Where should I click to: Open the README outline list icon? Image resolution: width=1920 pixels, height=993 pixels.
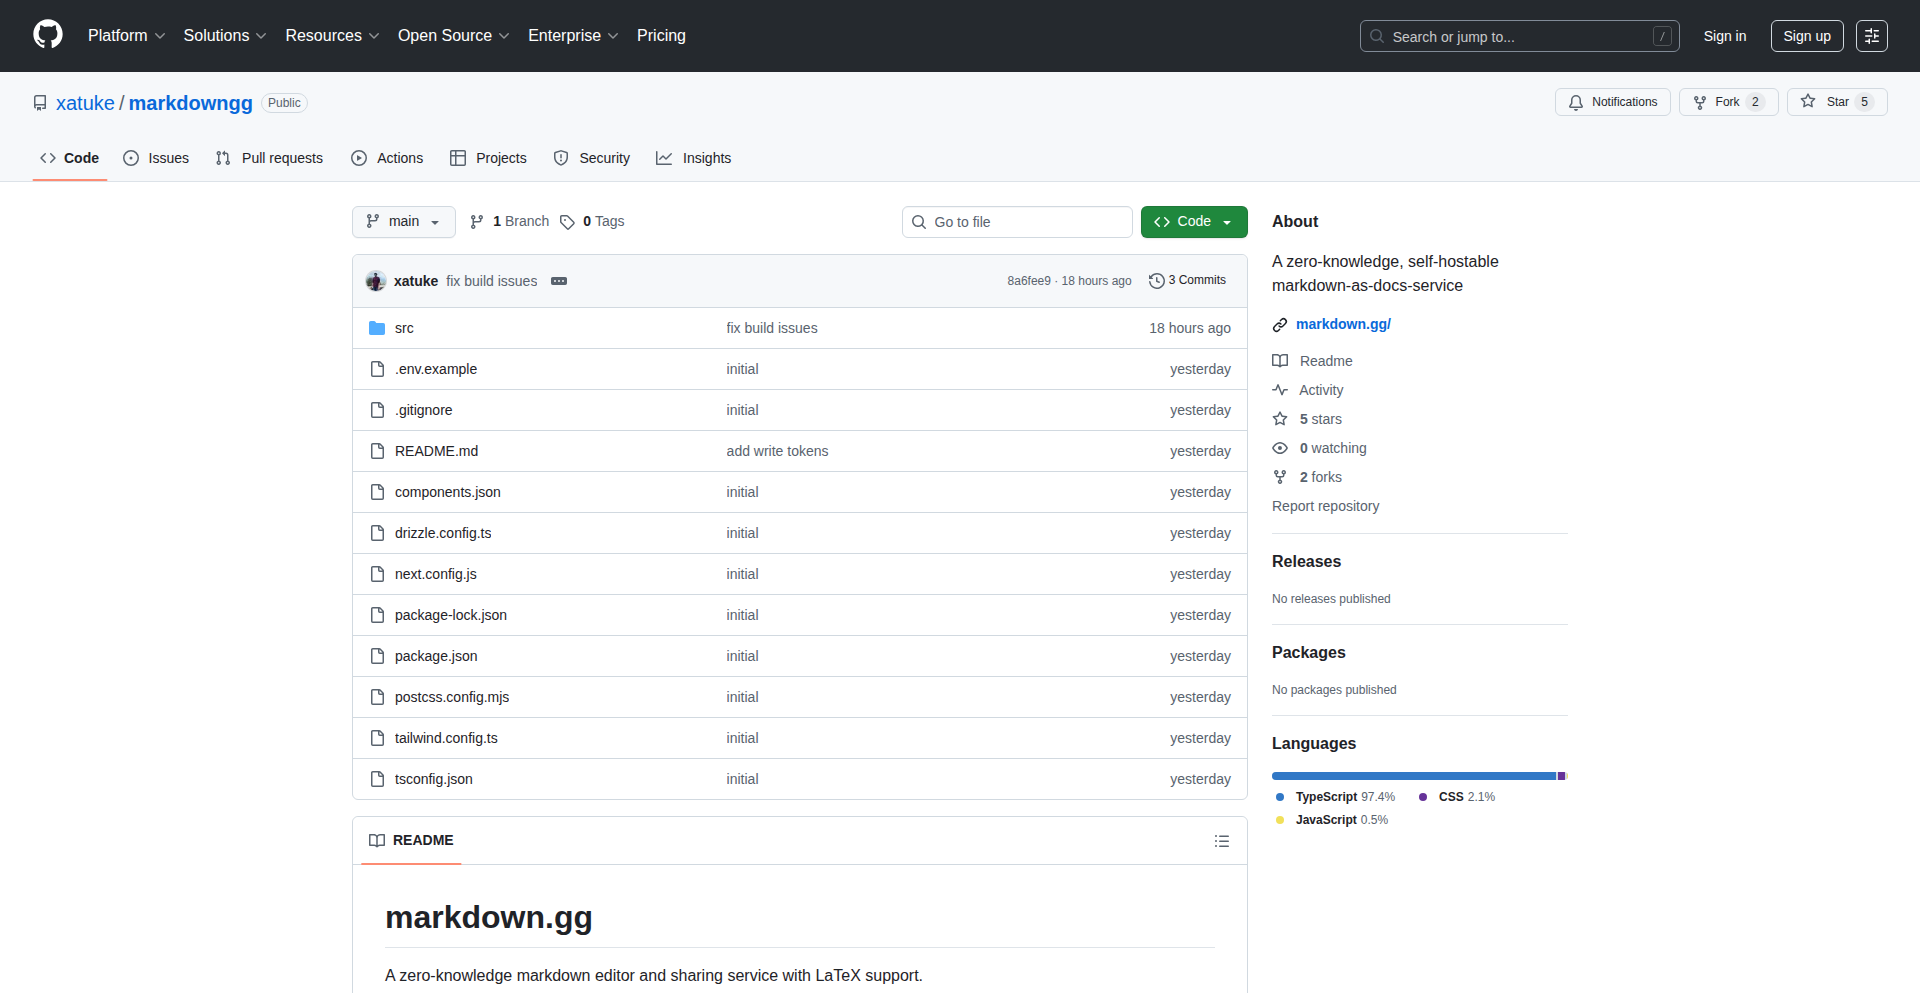click(1221, 841)
